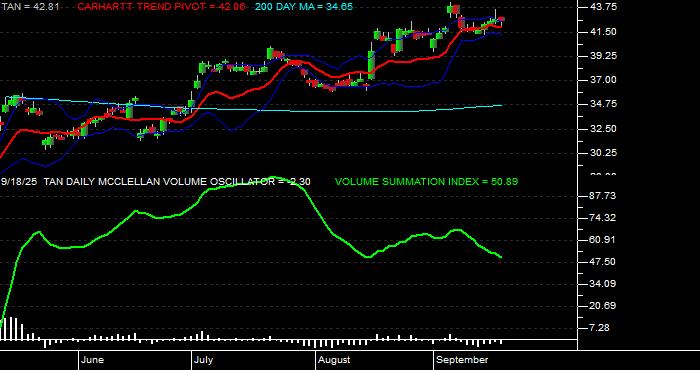700x370 pixels.
Task: Click the 20.69 oscillator axis value
Action: 604,306
